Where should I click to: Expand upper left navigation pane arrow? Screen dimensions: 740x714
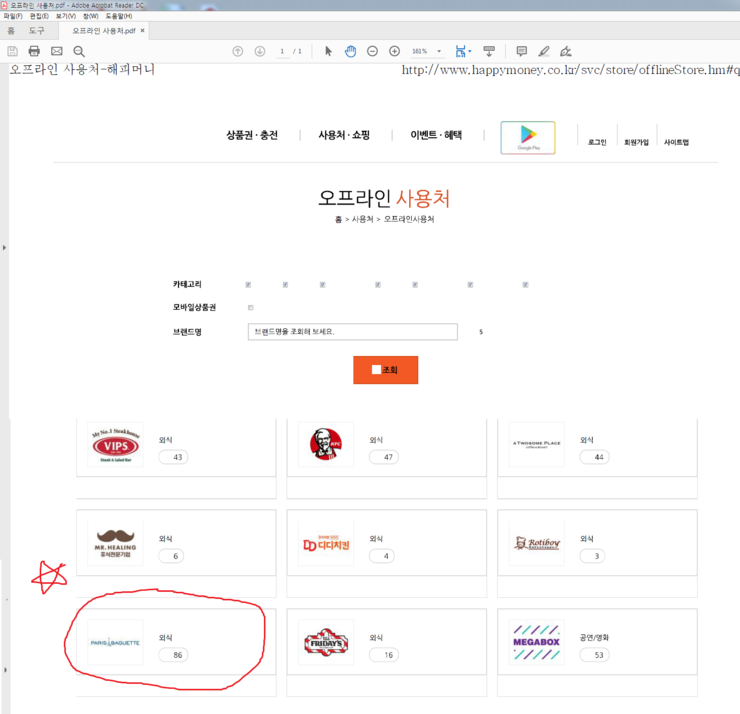pos(4,247)
